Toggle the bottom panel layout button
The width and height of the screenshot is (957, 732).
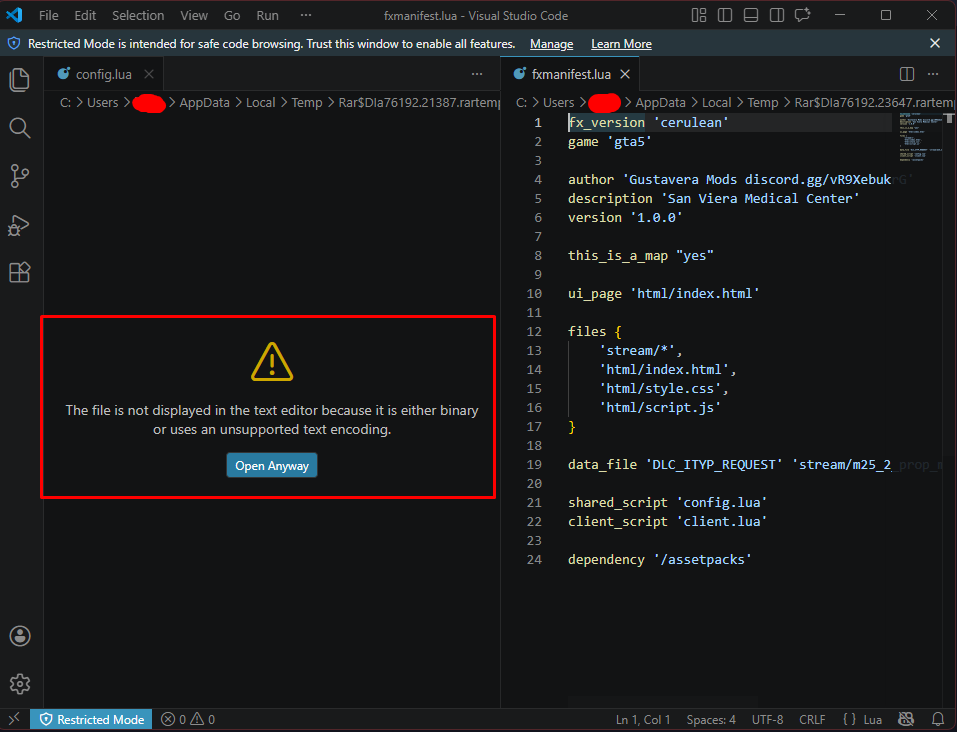click(751, 15)
